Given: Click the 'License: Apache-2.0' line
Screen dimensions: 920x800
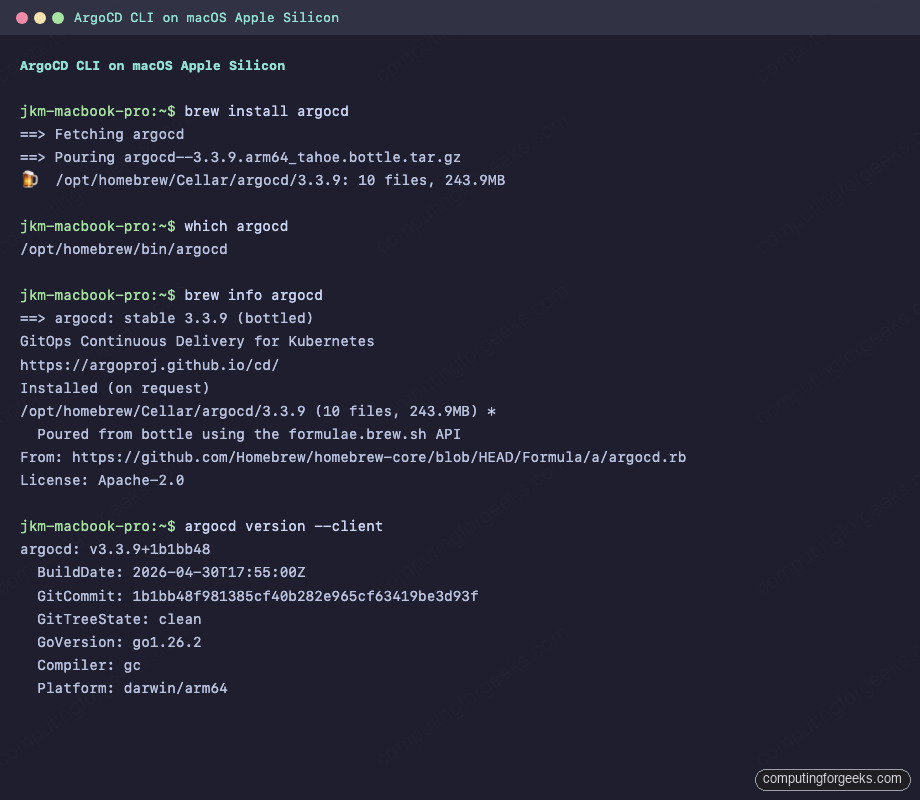Looking at the screenshot, I should point(102,480).
